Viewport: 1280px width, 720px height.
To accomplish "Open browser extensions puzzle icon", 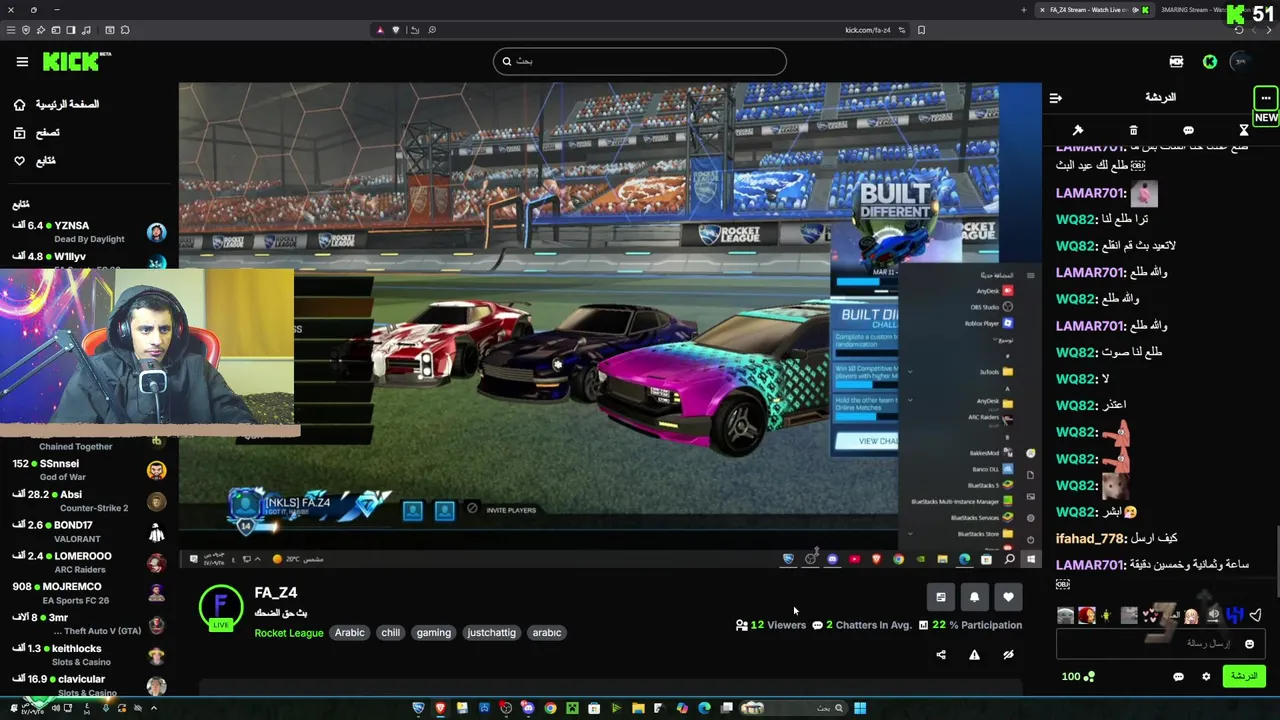I will 124,30.
